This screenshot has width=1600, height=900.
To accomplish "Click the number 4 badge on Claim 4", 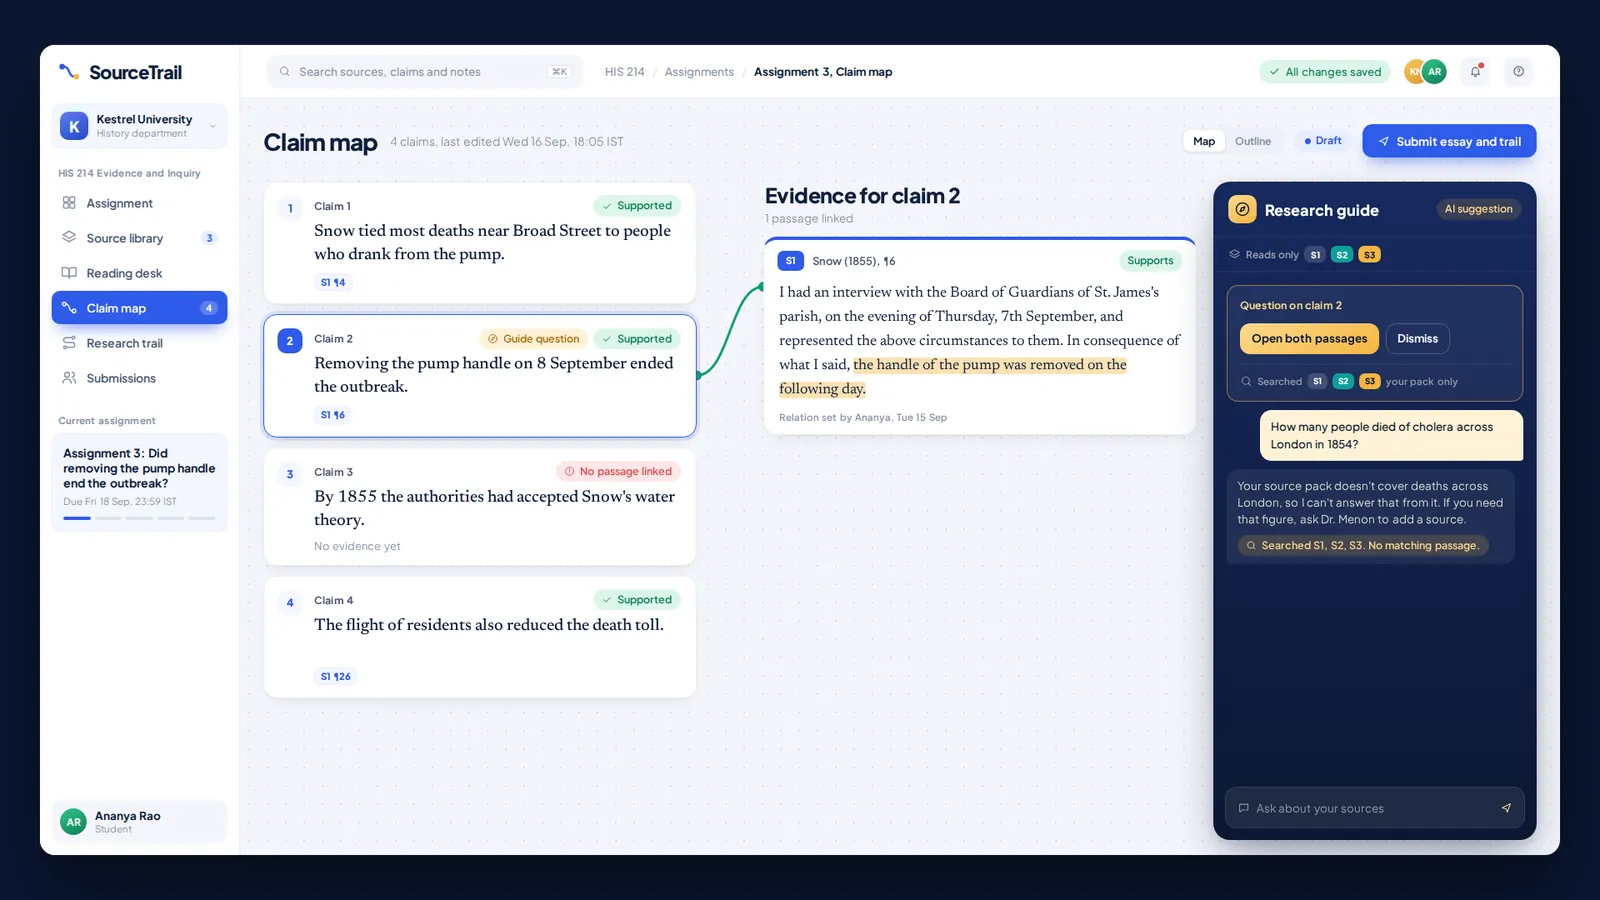I will 290,602.
